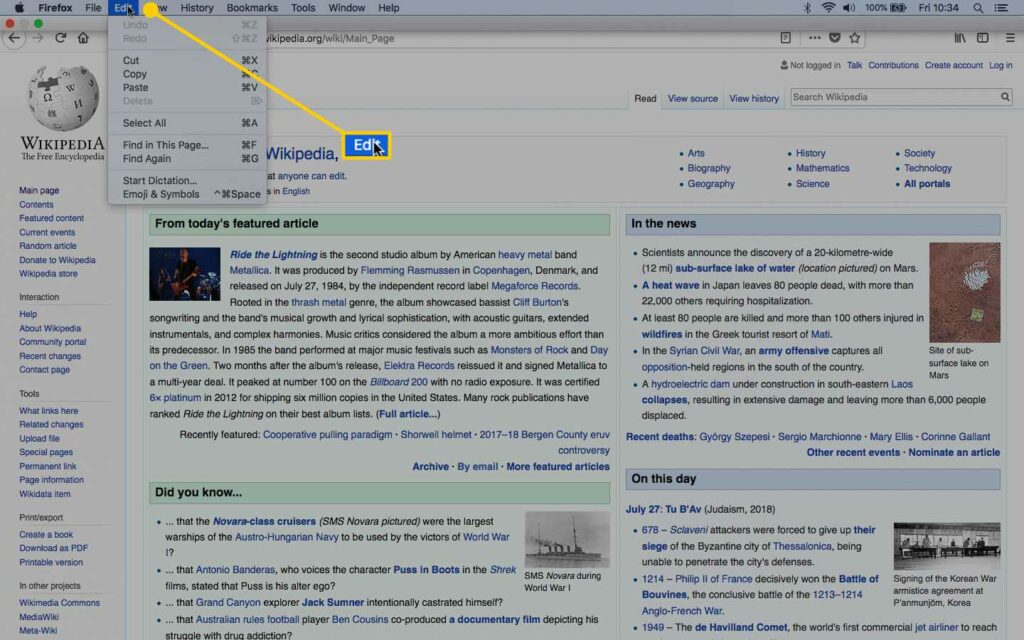Open the Firefox hamburger menu
Image resolution: width=1024 pixels, height=640 pixels.
tap(1009, 38)
